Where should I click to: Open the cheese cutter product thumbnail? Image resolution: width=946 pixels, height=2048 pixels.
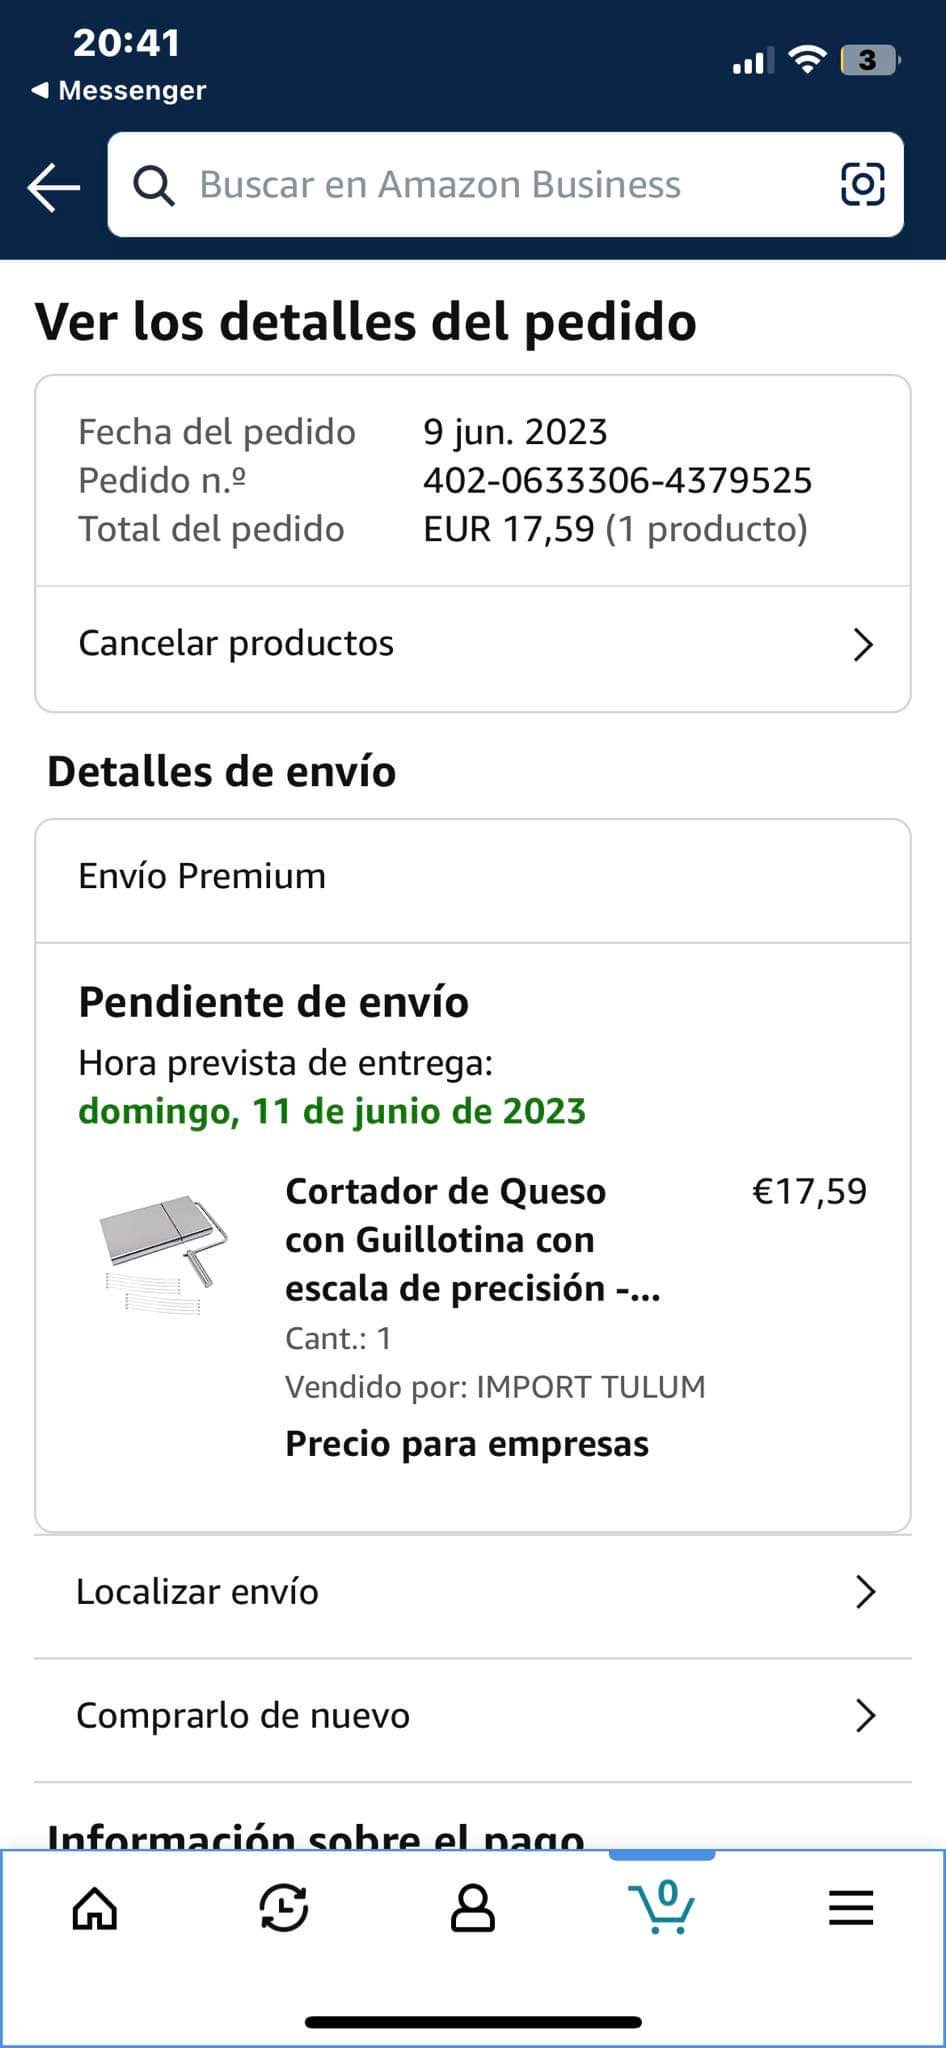[163, 1252]
